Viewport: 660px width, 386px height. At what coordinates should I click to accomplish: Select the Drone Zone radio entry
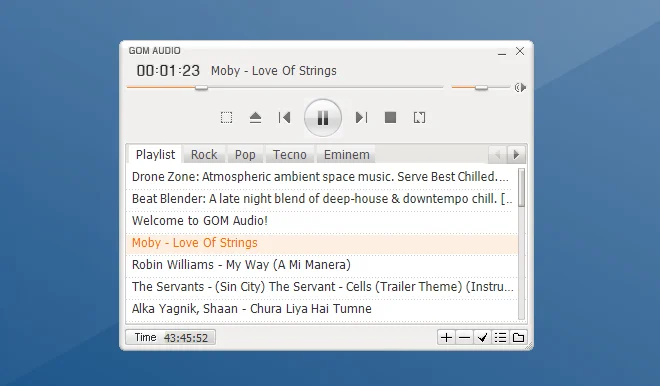(x=322, y=177)
